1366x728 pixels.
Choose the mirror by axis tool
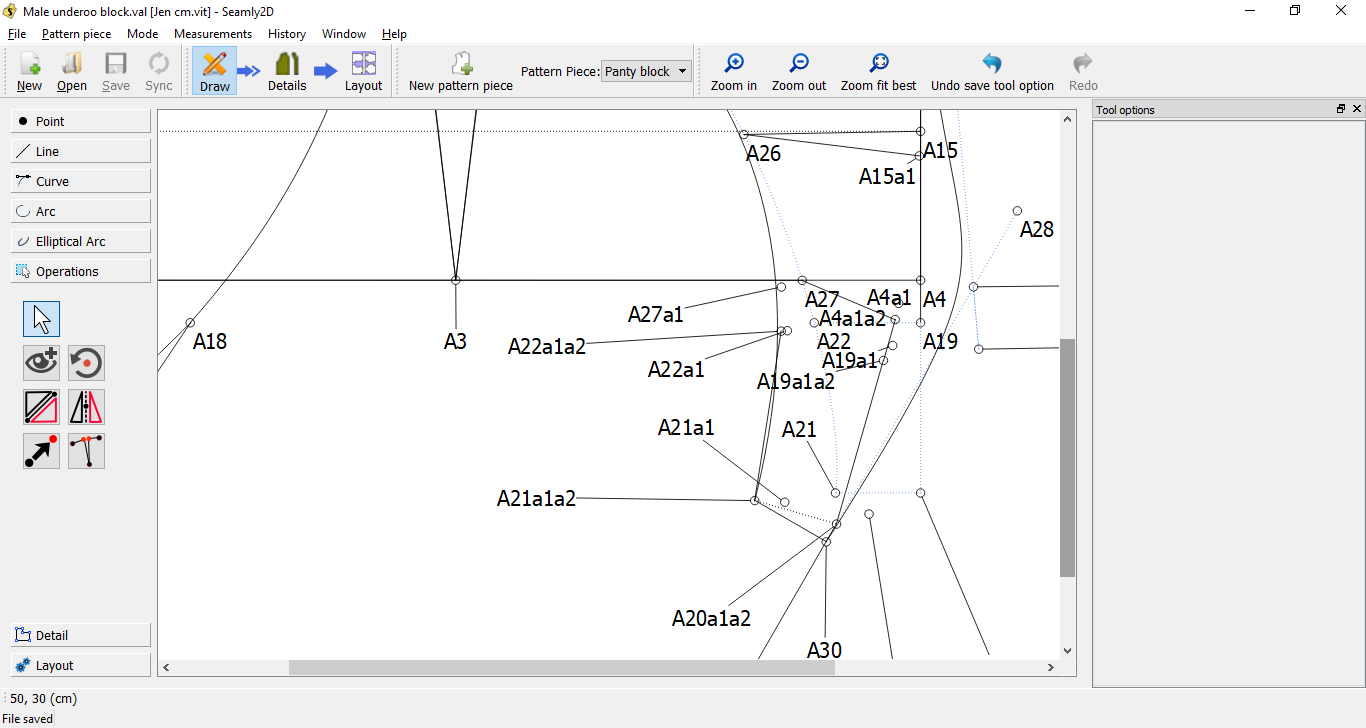86,407
